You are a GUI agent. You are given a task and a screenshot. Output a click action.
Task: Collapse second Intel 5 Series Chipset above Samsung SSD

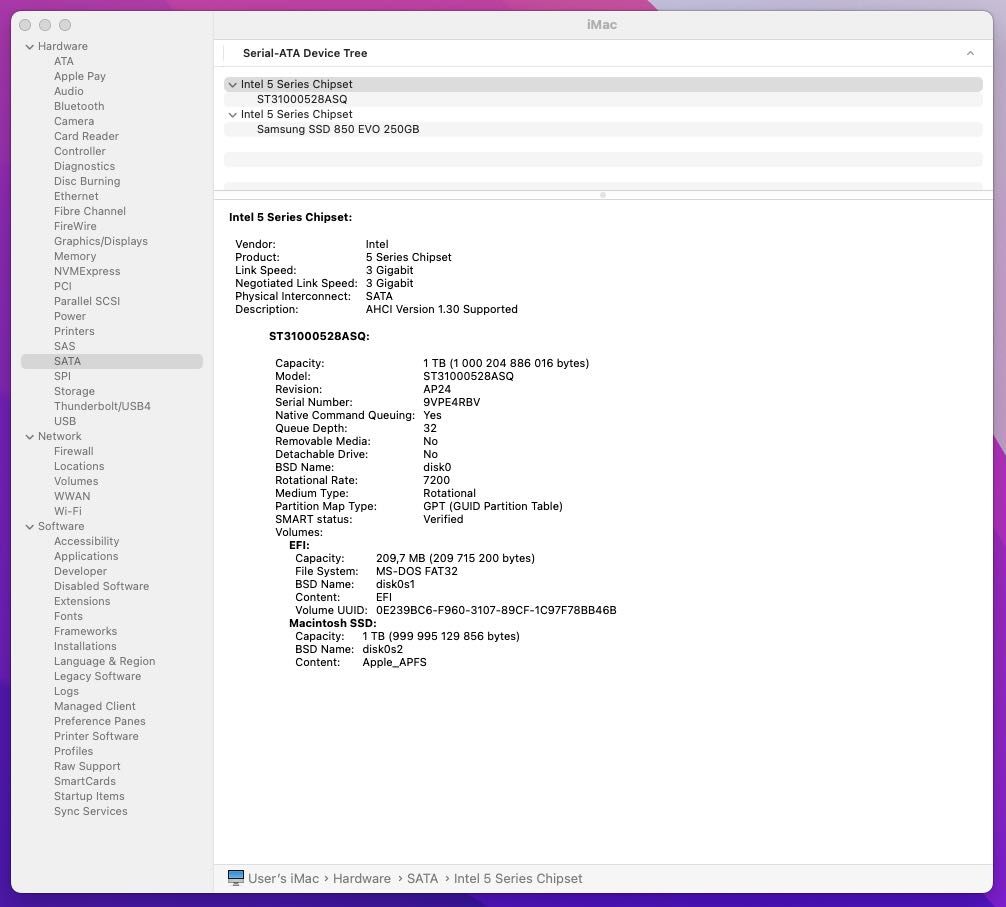(x=232, y=115)
